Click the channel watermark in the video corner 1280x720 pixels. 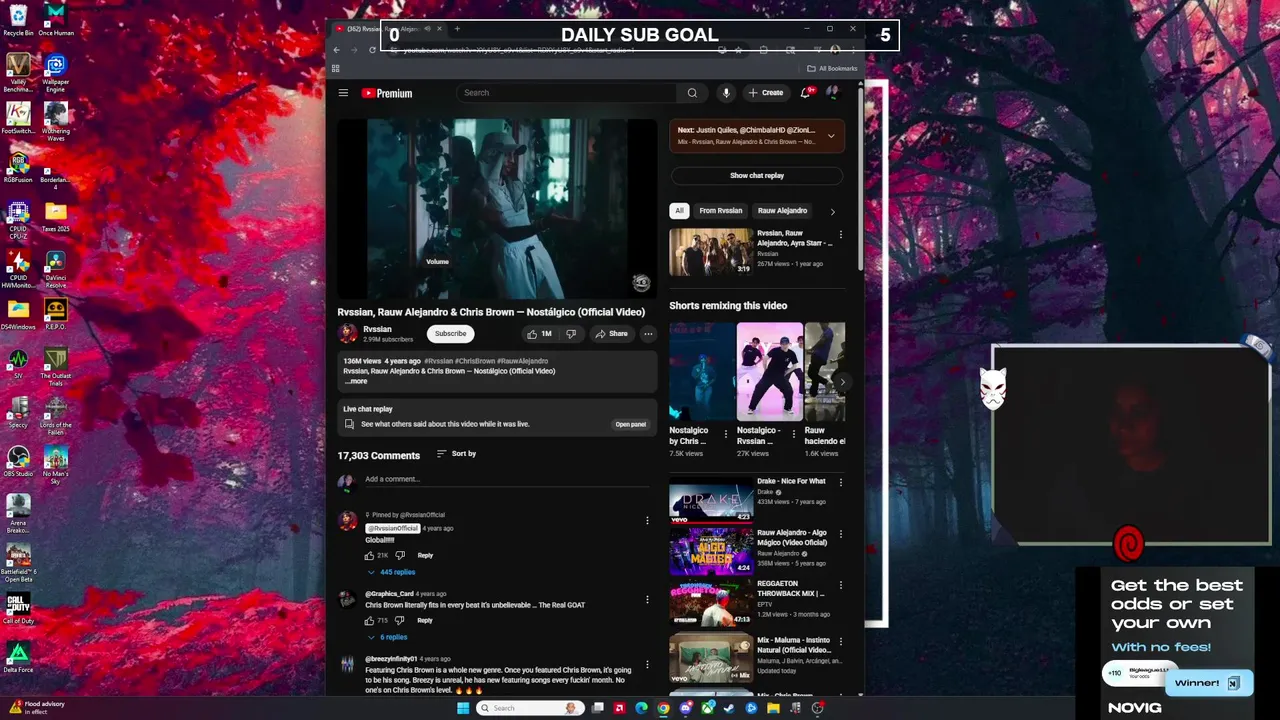[641, 283]
